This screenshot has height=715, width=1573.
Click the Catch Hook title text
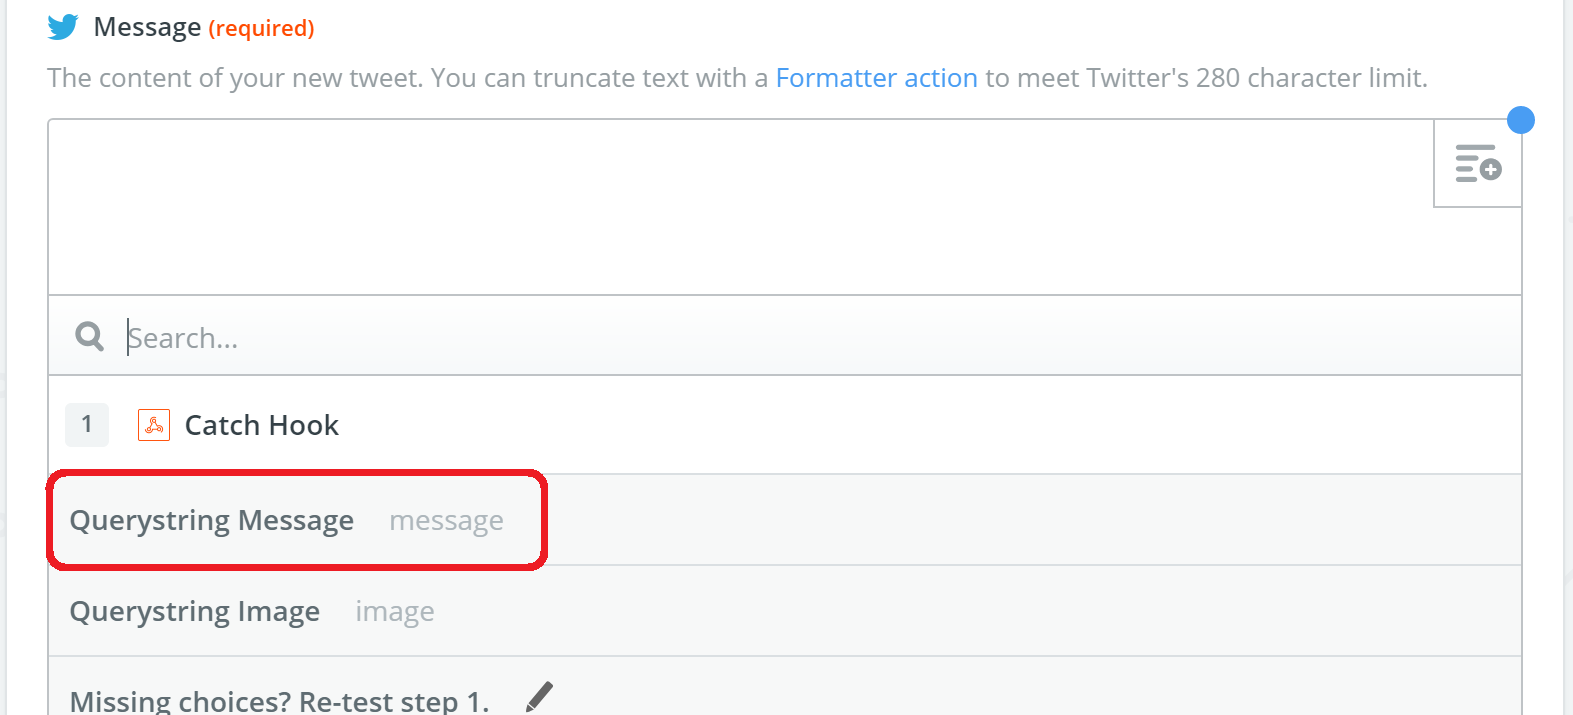[x=262, y=426]
